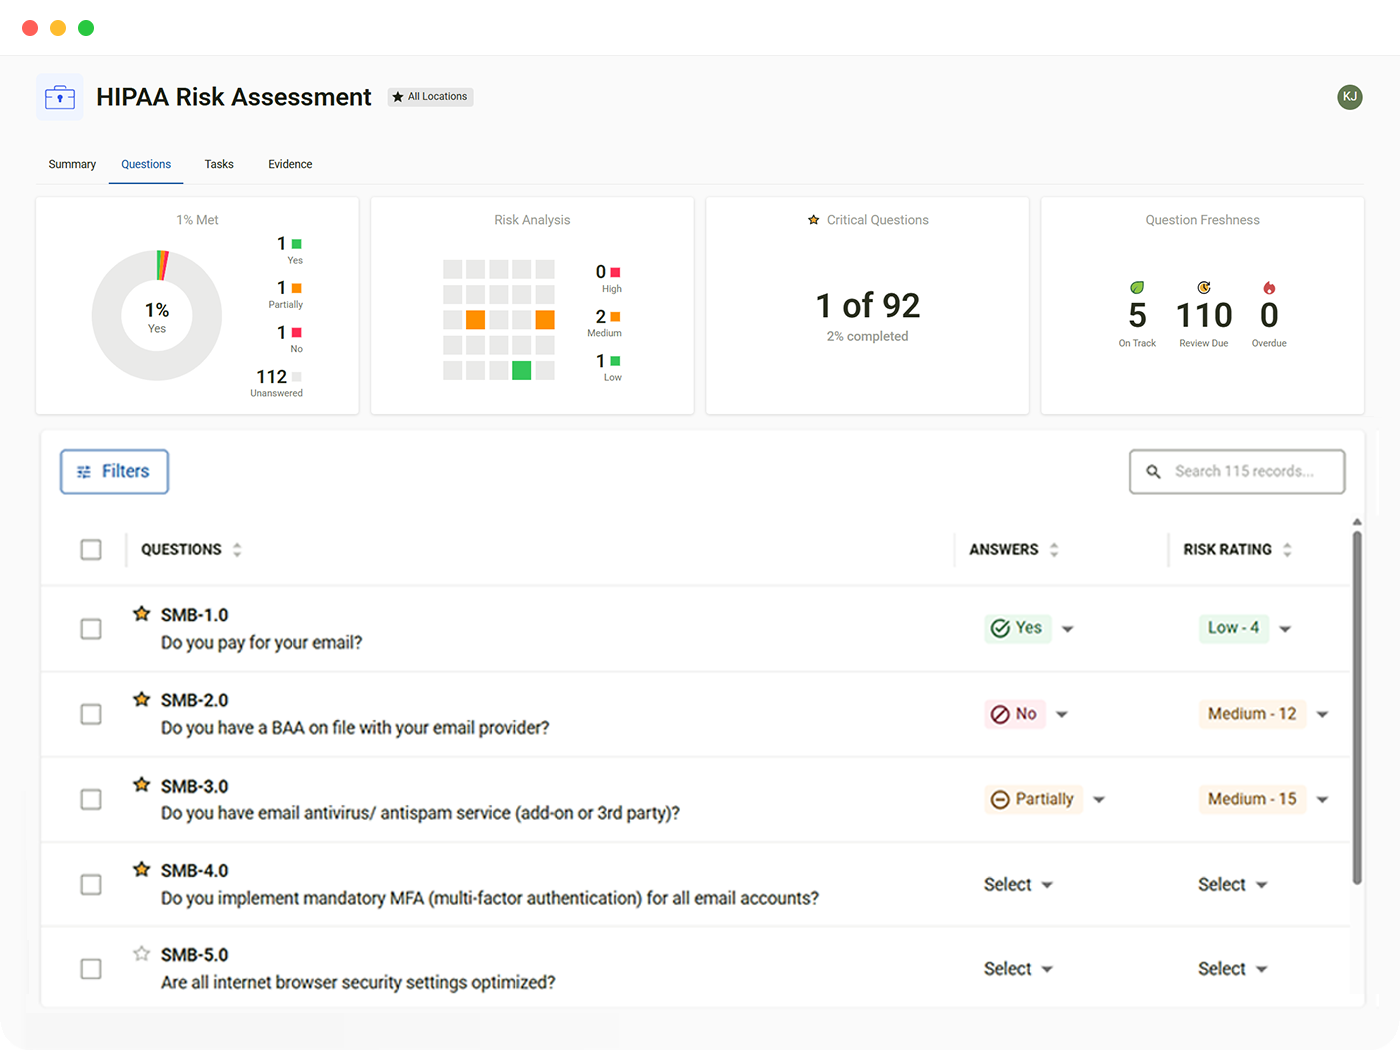
Task: Check the SMB-4.0 row checkbox
Action: click(91, 885)
